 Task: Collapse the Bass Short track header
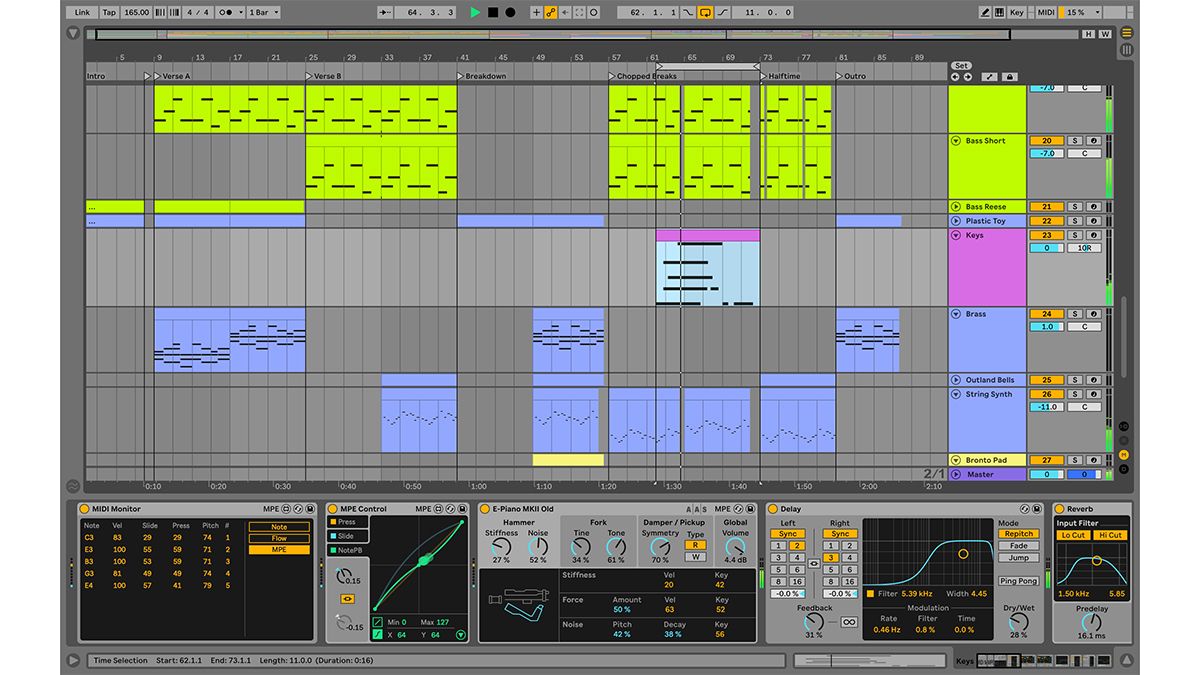956,141
